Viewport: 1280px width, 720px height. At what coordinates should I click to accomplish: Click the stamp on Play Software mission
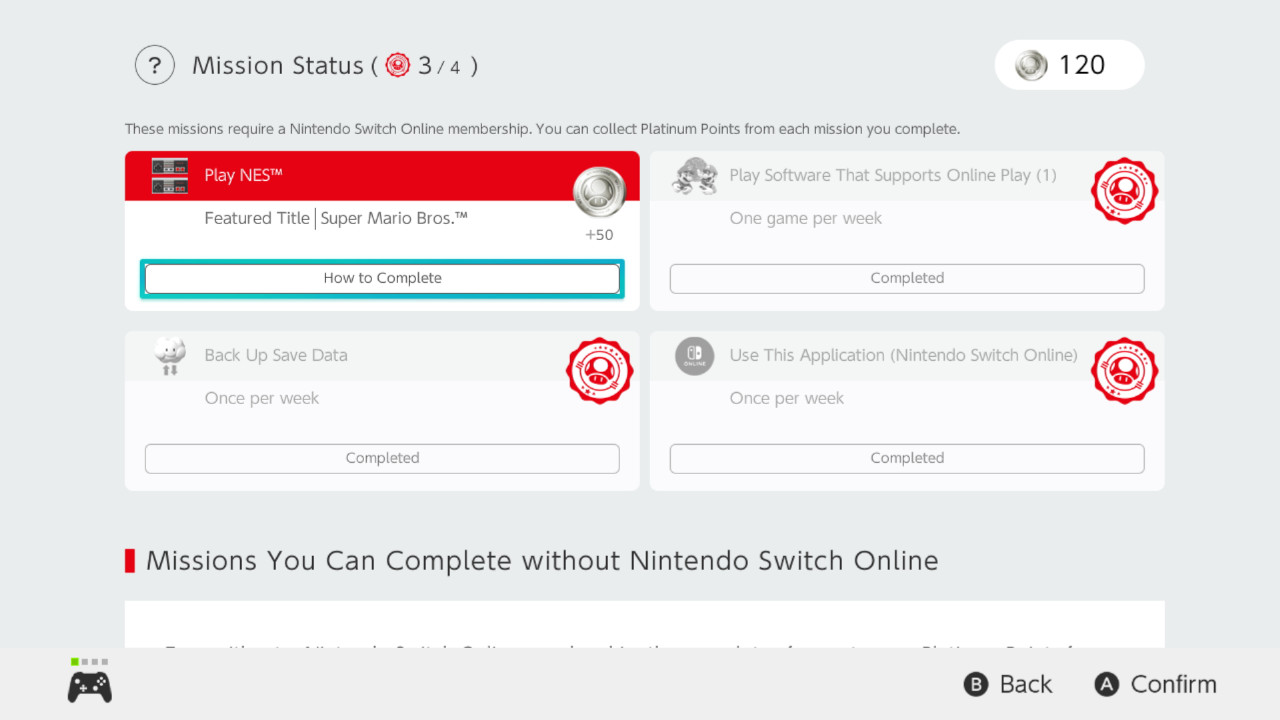1124,191
